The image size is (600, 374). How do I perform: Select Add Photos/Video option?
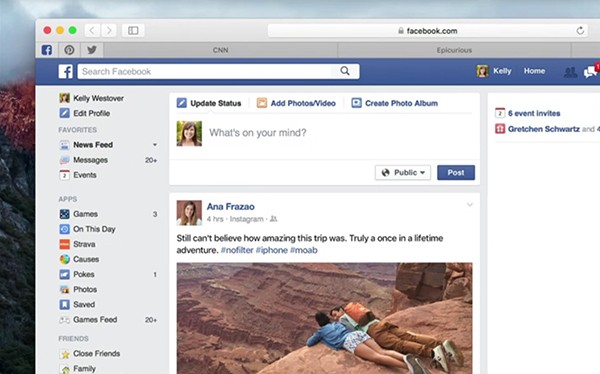[296, 103]
